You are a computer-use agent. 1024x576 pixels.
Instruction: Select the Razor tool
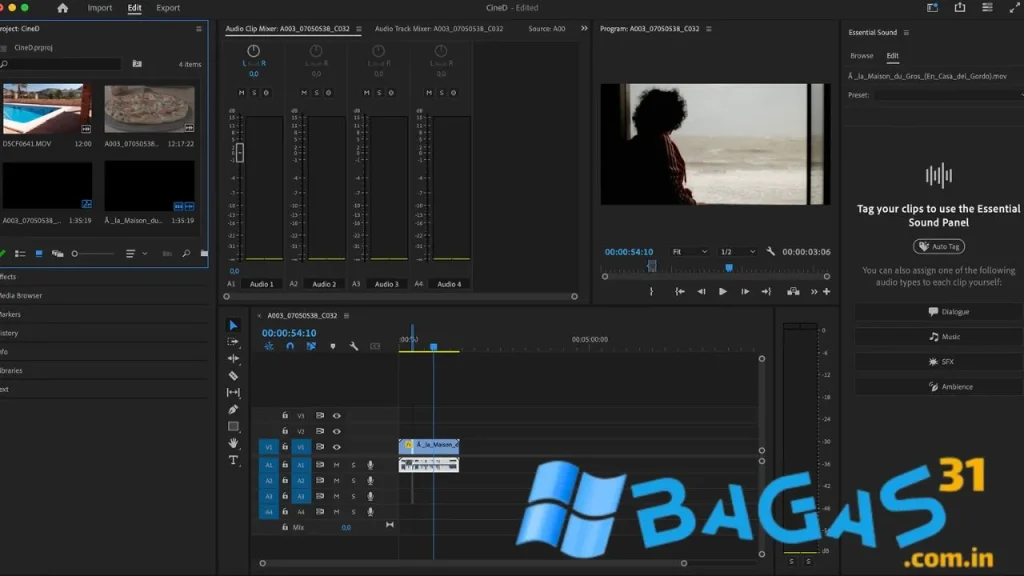pyautogui.click(x=233, y=376)
